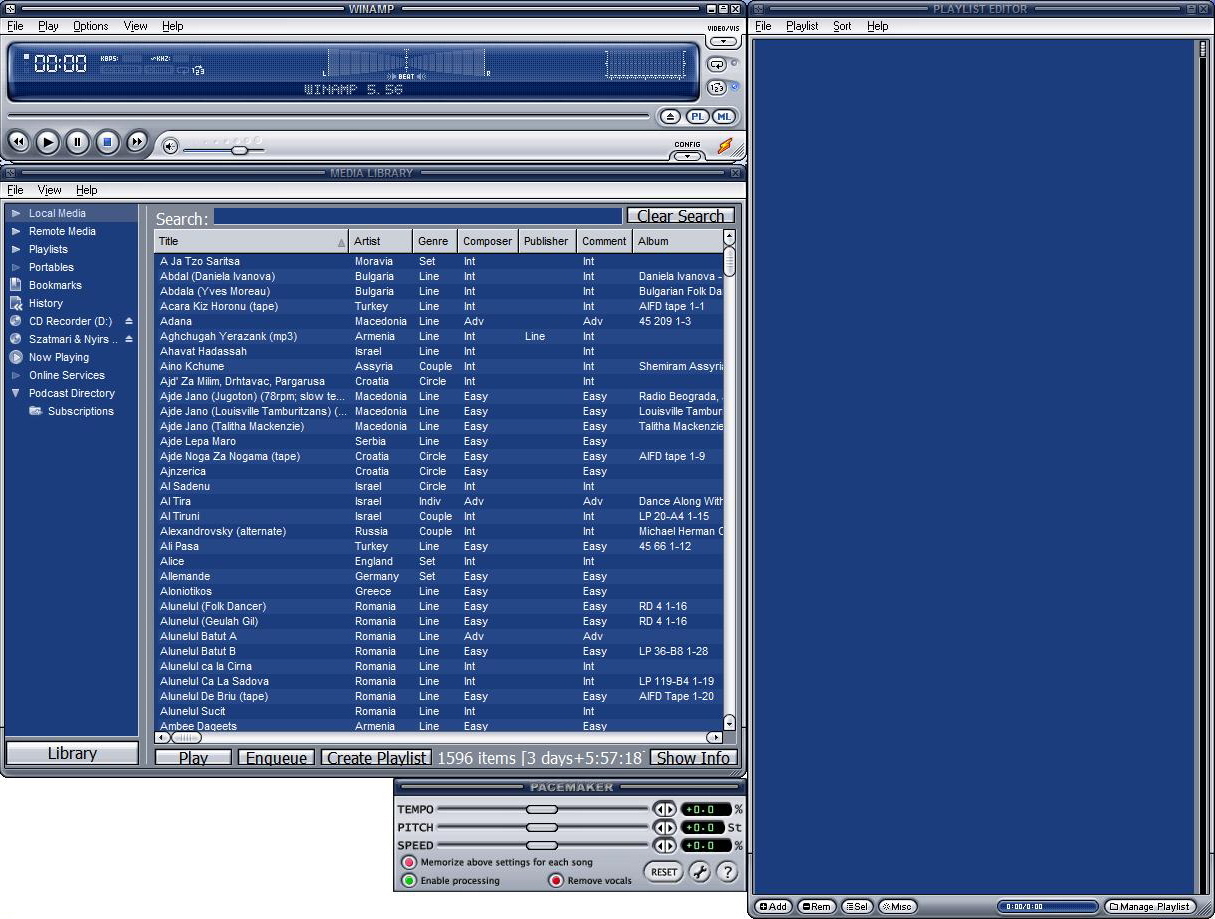Click the Tempo slider in Pacemaker
The image size is (1215, 919).
click(540, 809)
